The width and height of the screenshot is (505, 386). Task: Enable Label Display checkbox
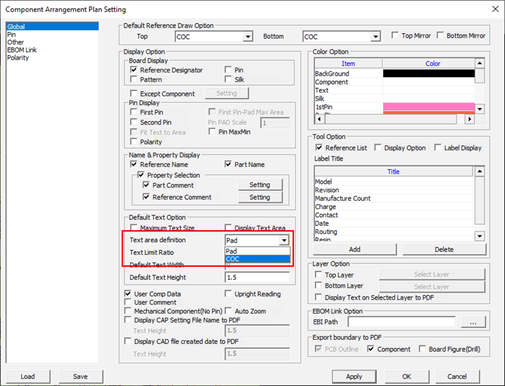pyautogui.click(x=438, y=147)
